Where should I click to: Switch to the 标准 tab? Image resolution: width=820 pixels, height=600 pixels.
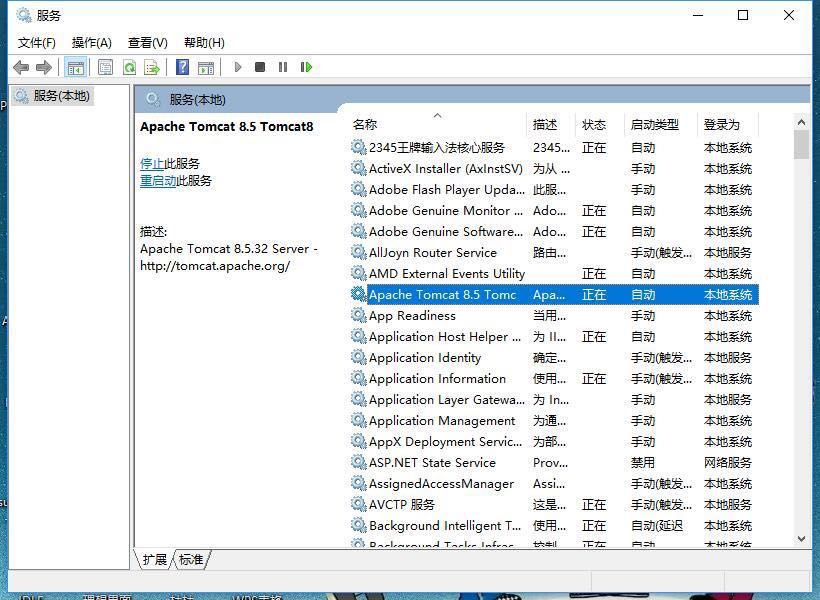(191, 560)
